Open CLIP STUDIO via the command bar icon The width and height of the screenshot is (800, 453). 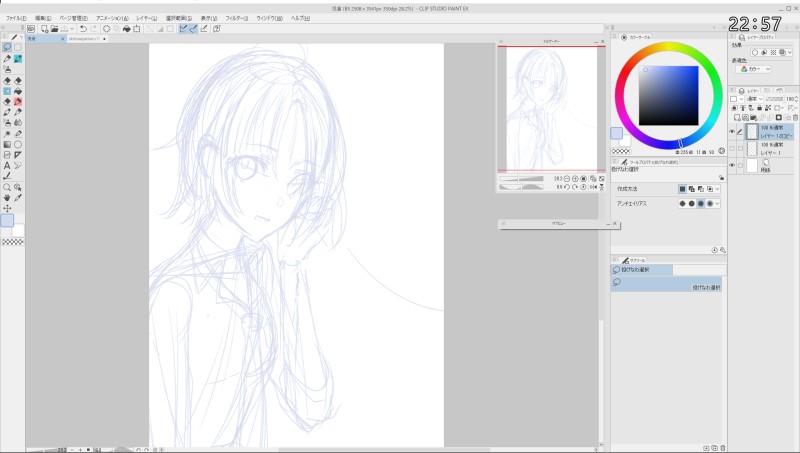[31, 29]
